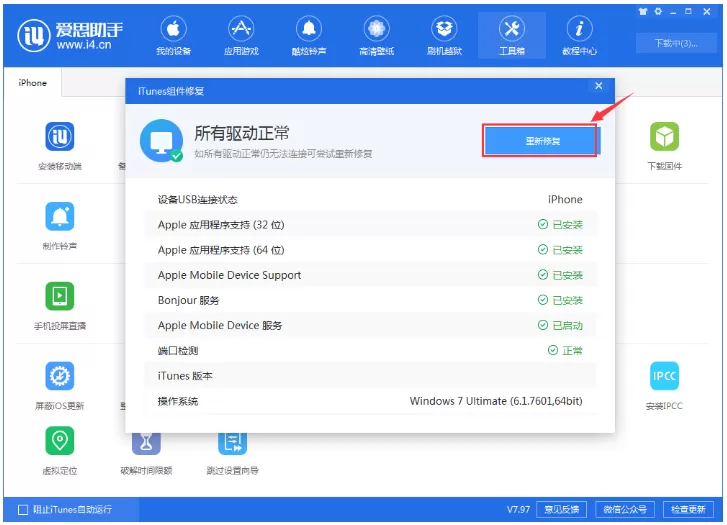Select the Apple 应用程序支持 (64 位) row
The height and width of the screenshot is (525, 727).
coord(370,250)
